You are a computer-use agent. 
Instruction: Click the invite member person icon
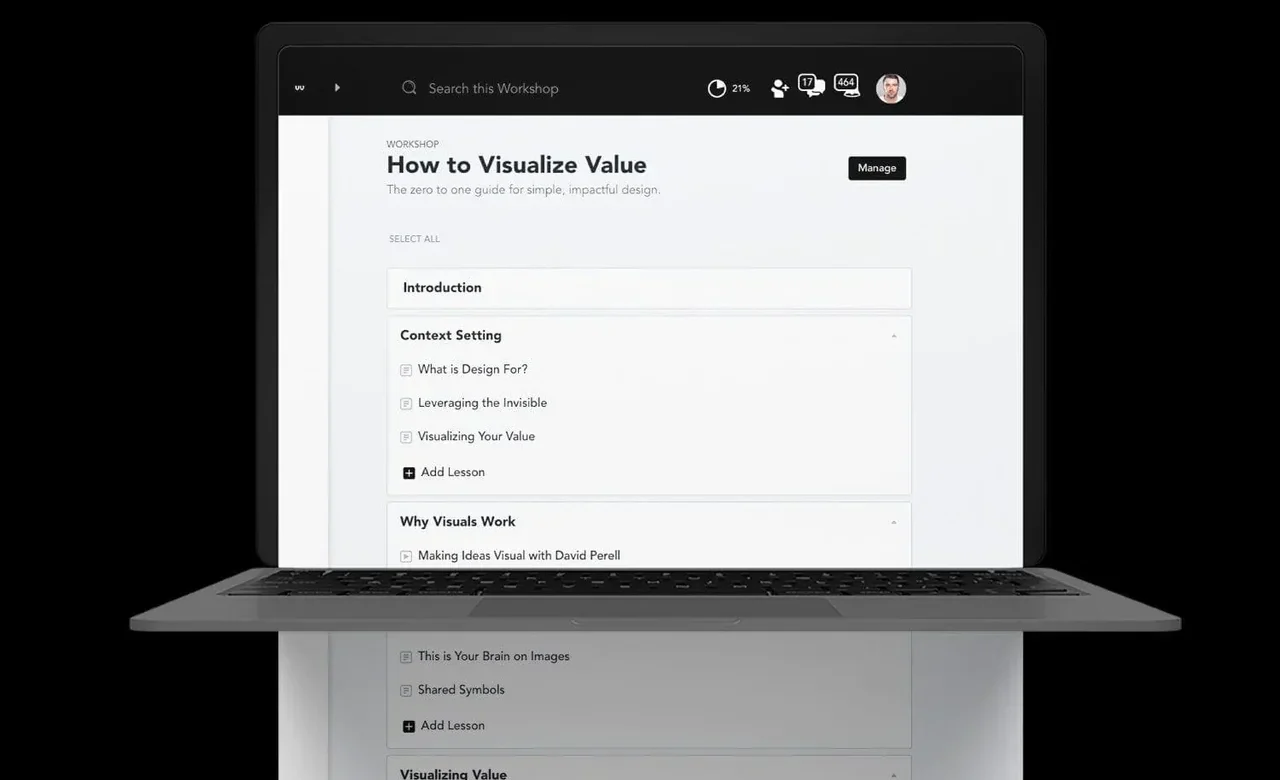pyautogui.click(x=779, y=88)
